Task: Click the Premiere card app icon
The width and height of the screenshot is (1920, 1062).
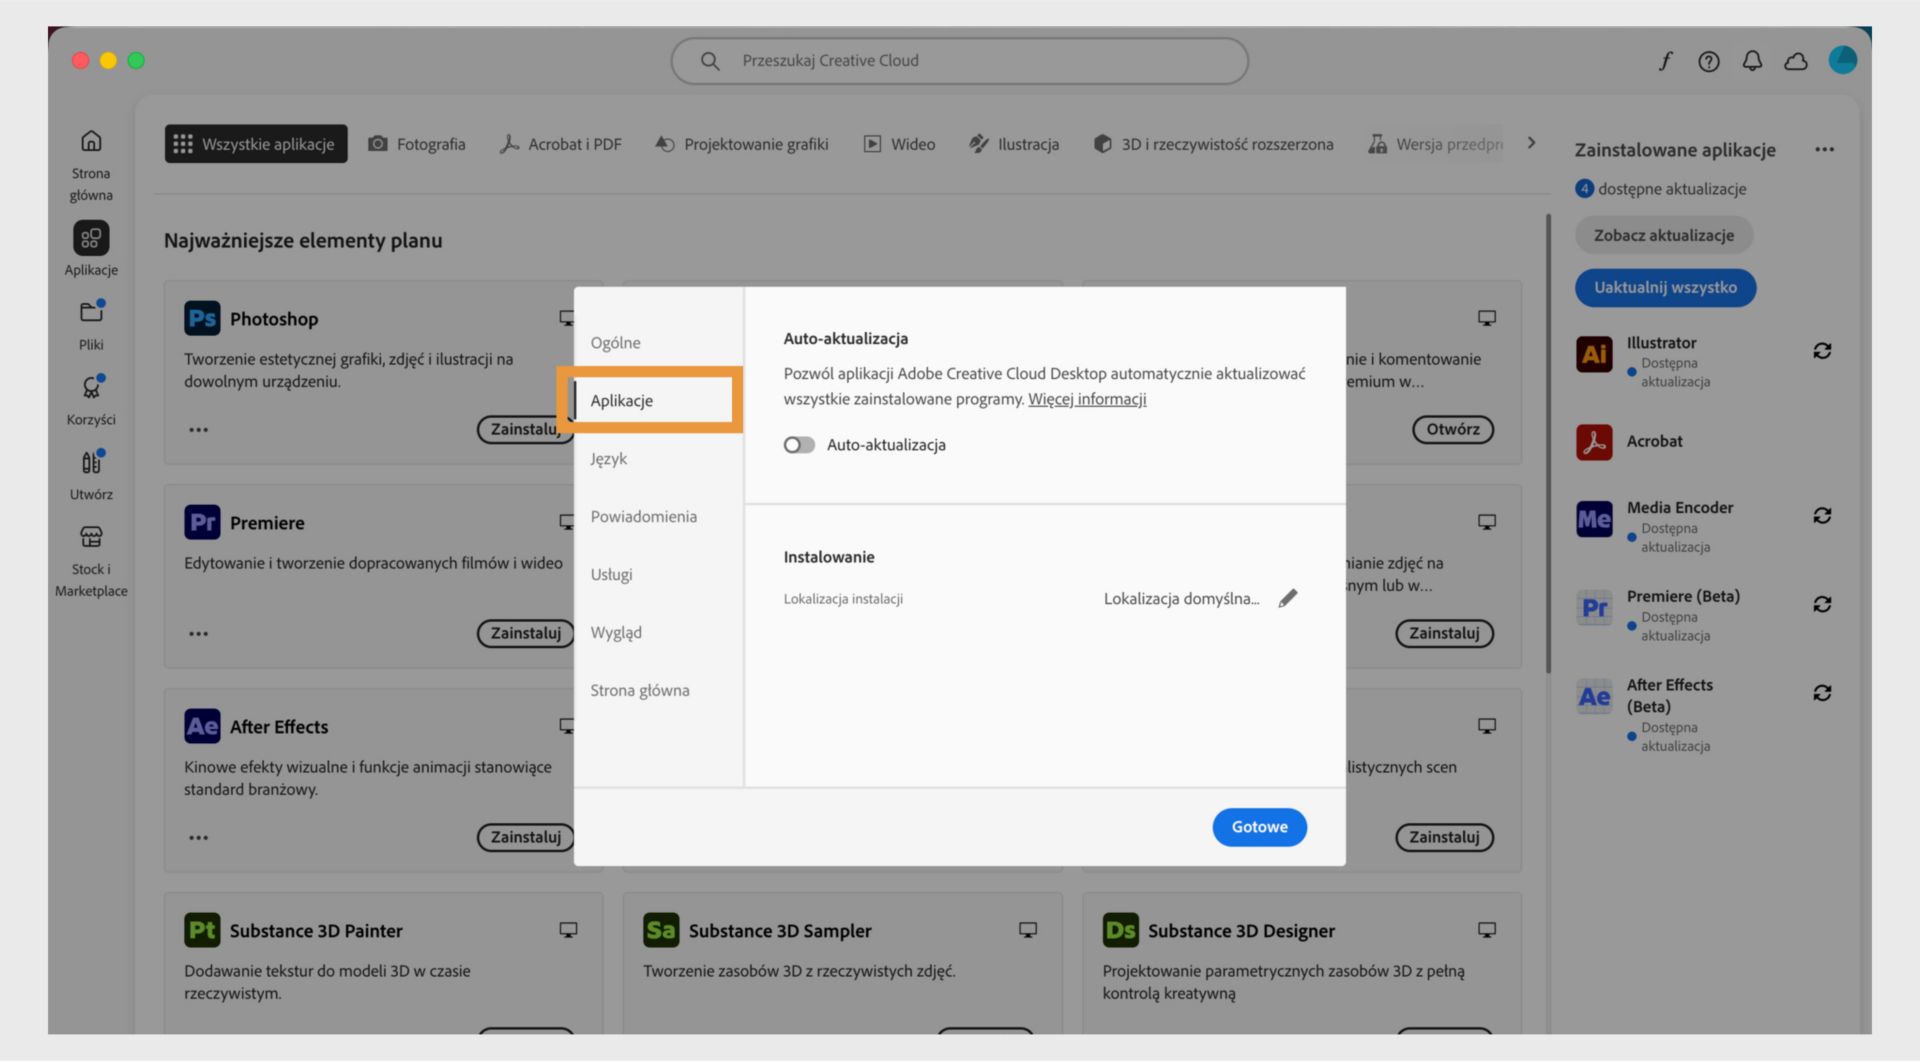Action: pos(202,523)
